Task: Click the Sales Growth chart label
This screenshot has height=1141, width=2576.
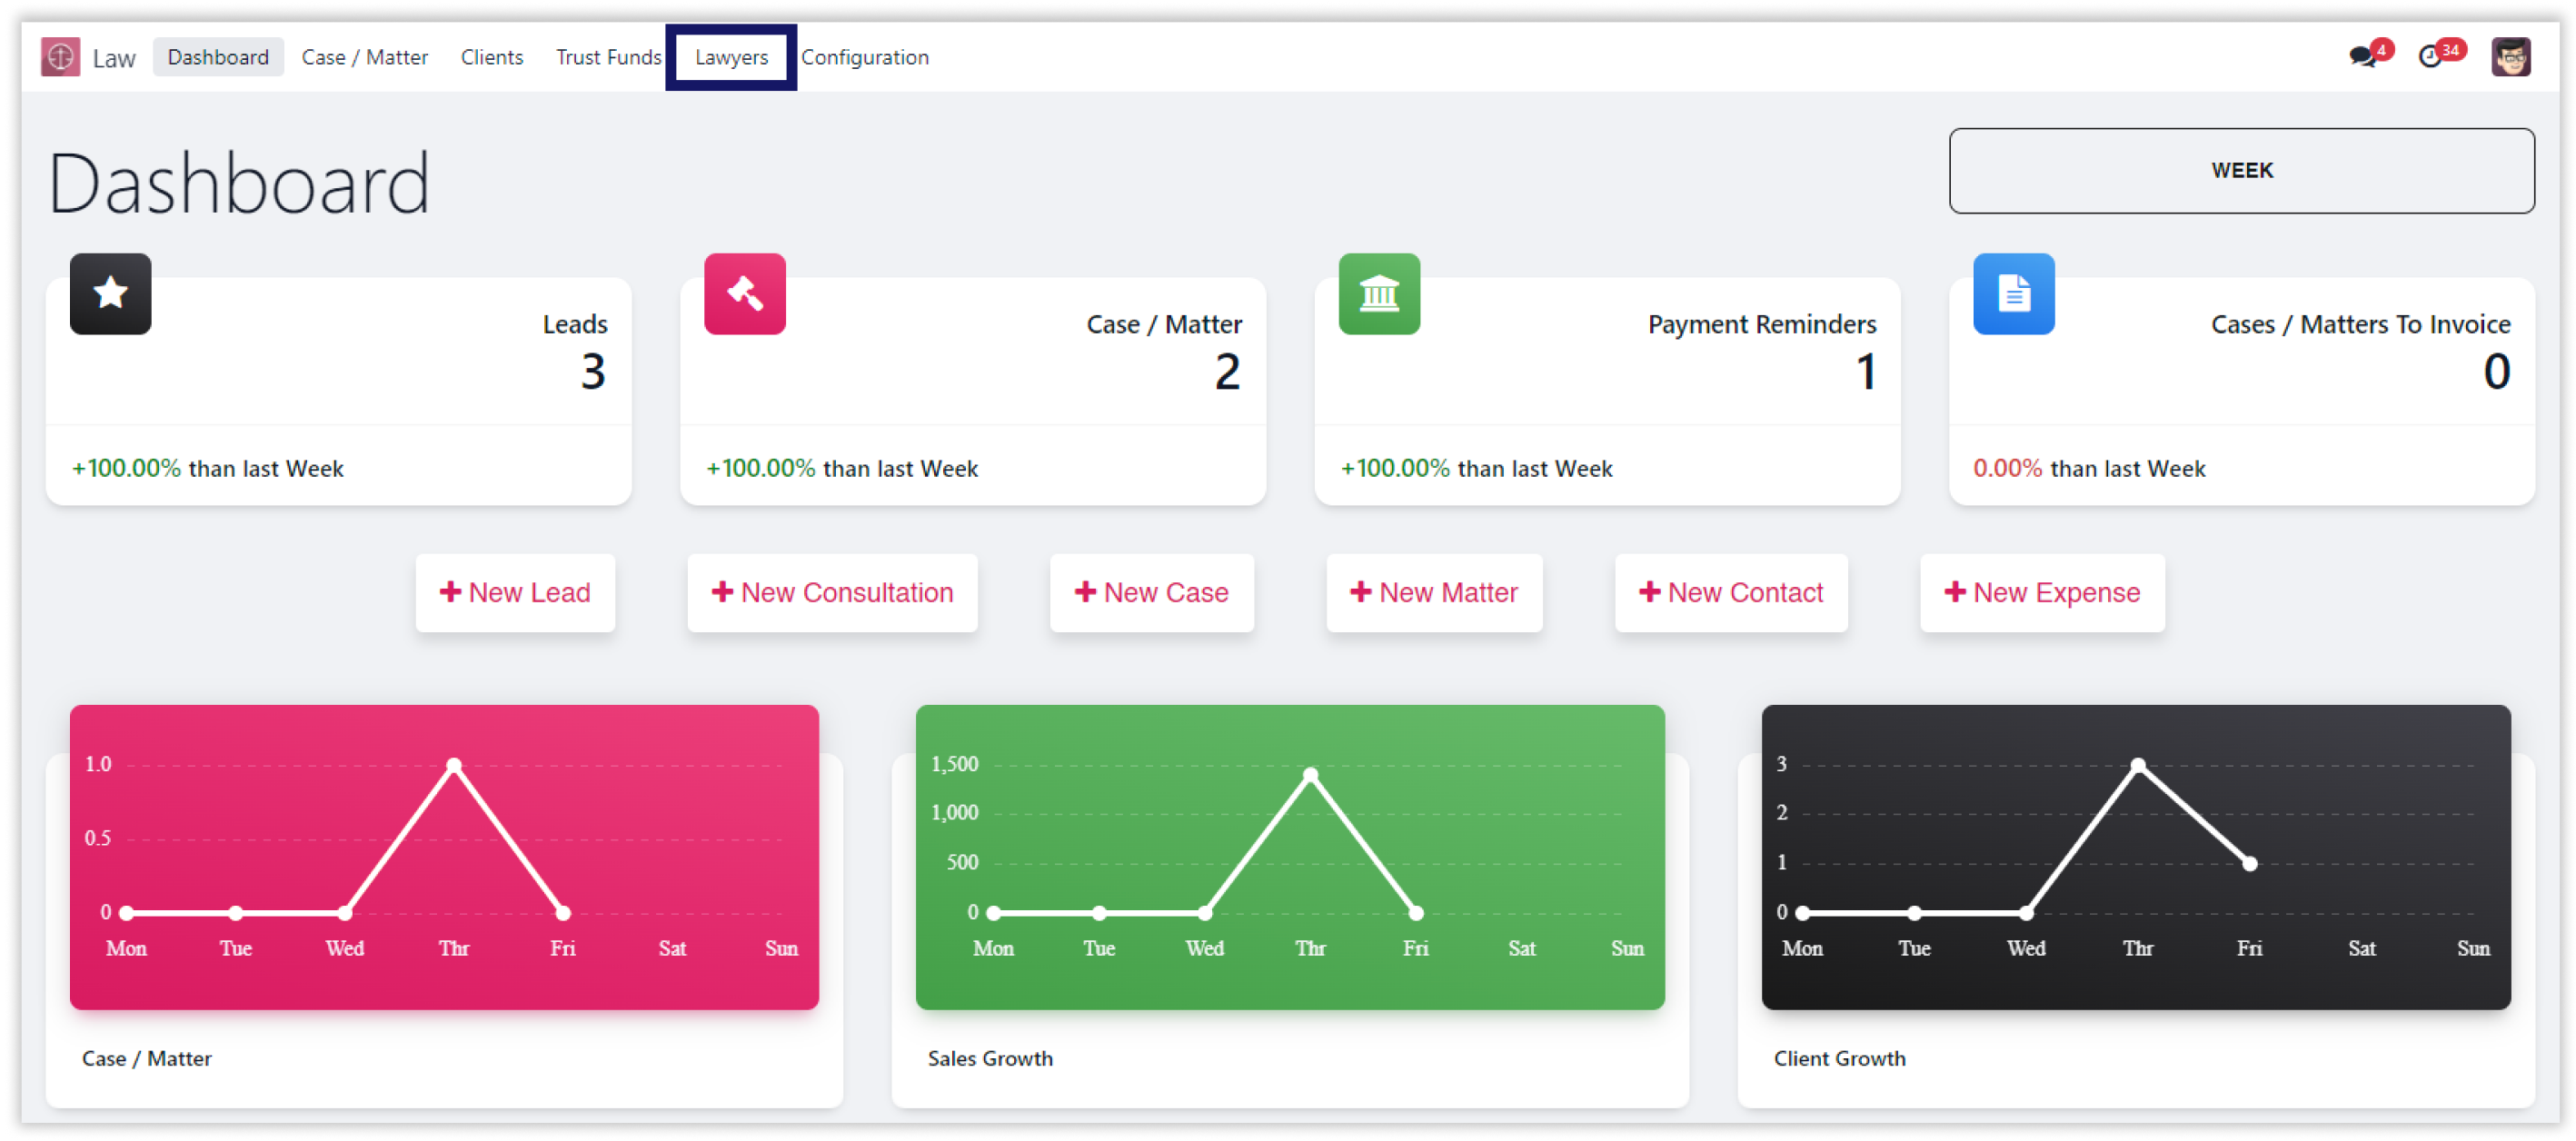Action: pos(990,1058)
